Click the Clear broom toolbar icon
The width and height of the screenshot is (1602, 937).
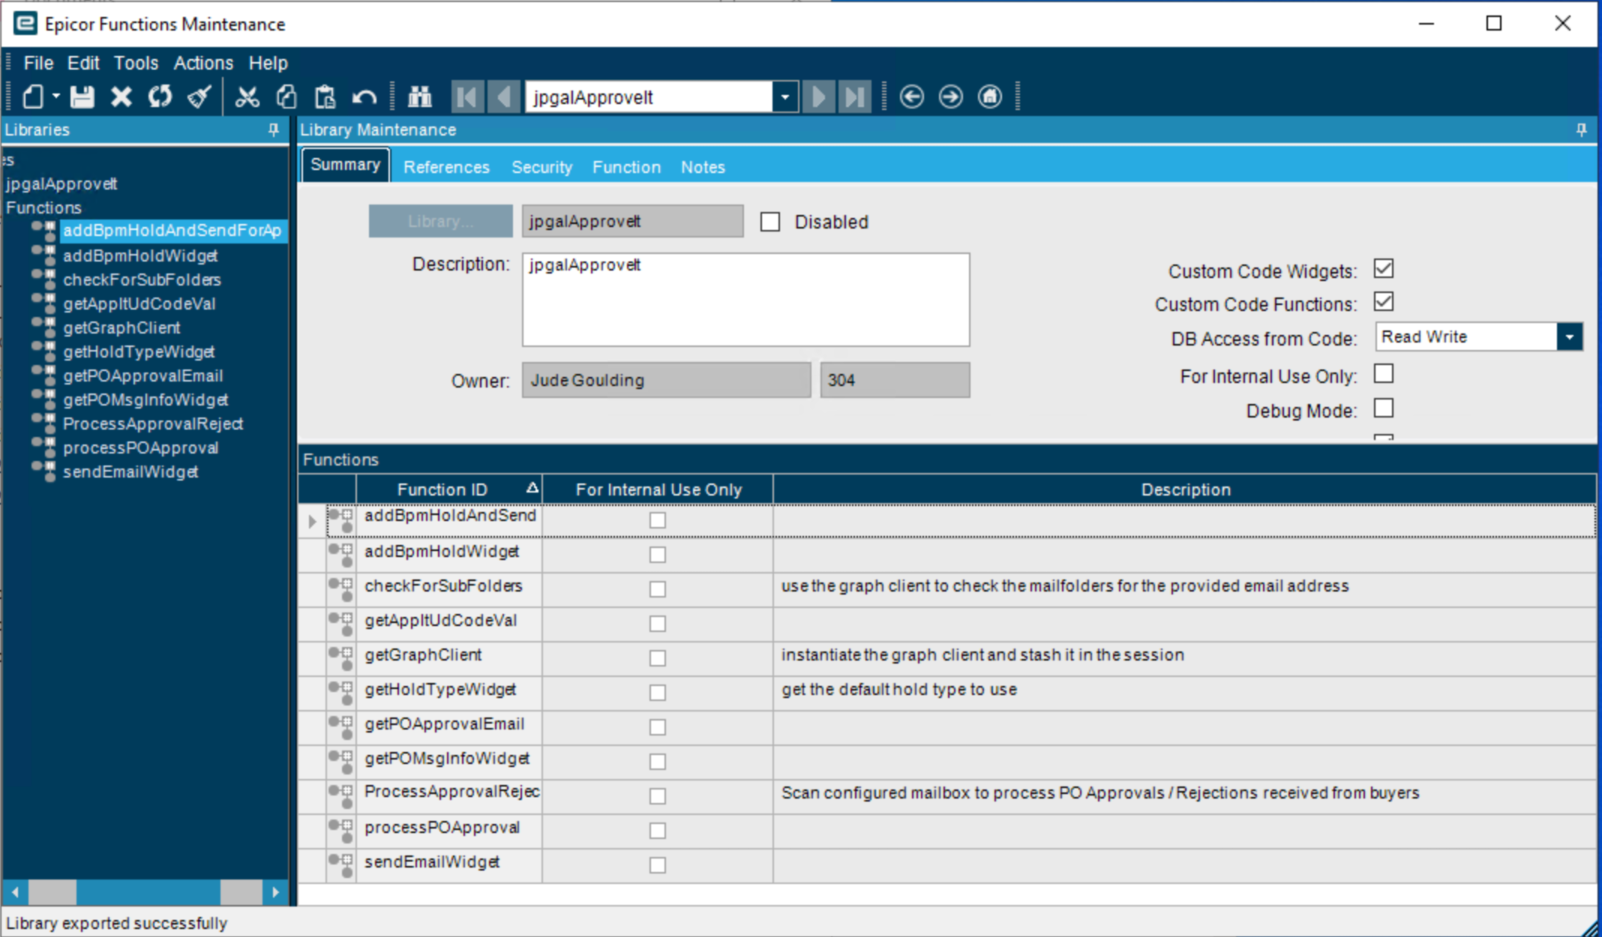(x=200, y=97)
